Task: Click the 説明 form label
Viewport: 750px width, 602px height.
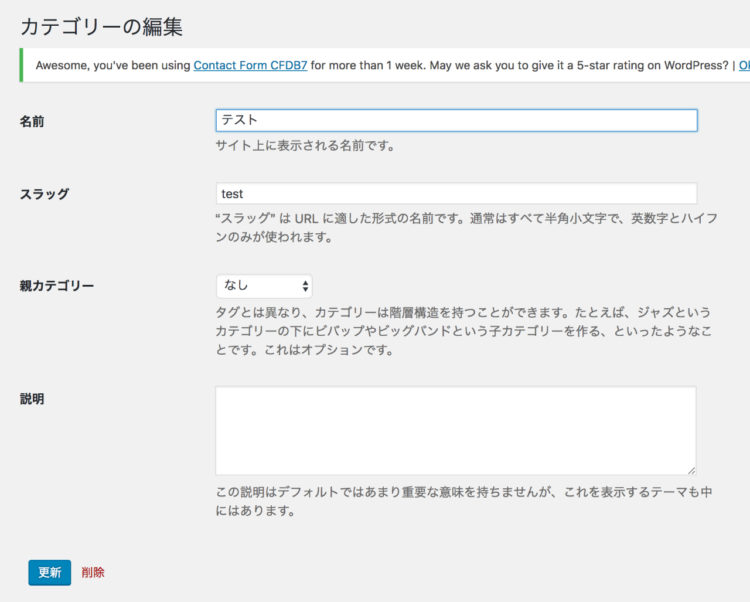Action: pyautogui.click(x=32, y=399)
